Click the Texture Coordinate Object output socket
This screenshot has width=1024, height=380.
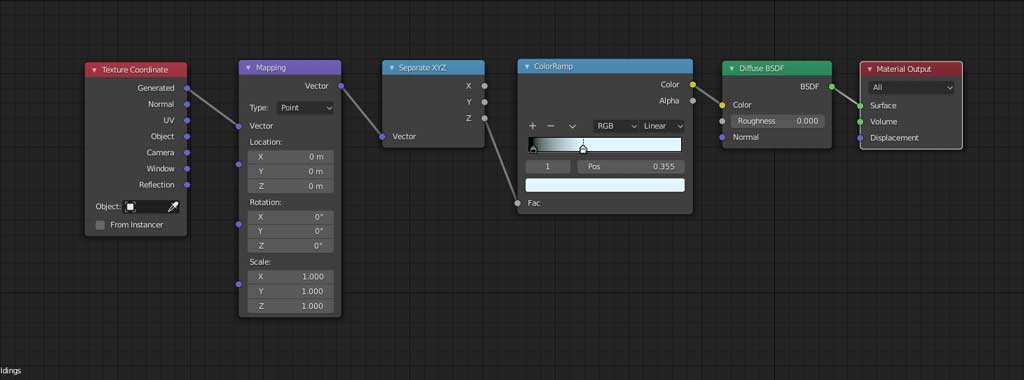187,136
